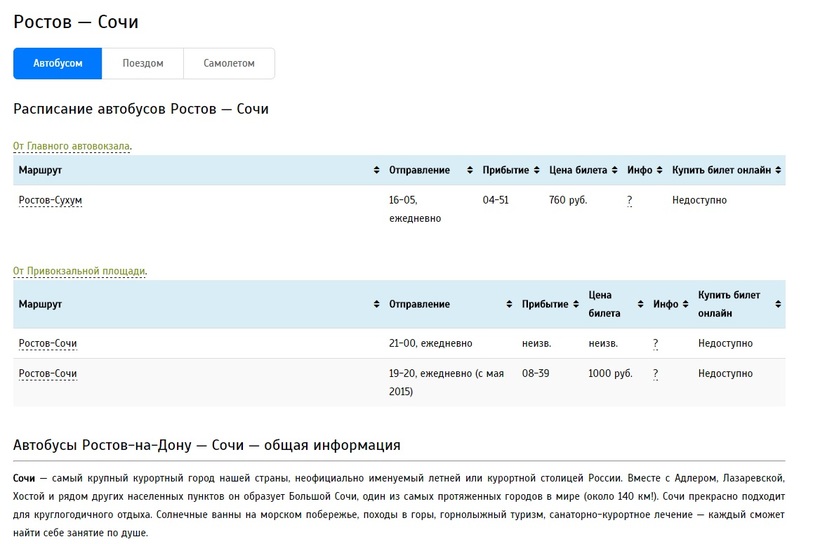Sort first table by Прибытие arrows icon
This screenshot has width=820, height=544.
tap(537, 170)
